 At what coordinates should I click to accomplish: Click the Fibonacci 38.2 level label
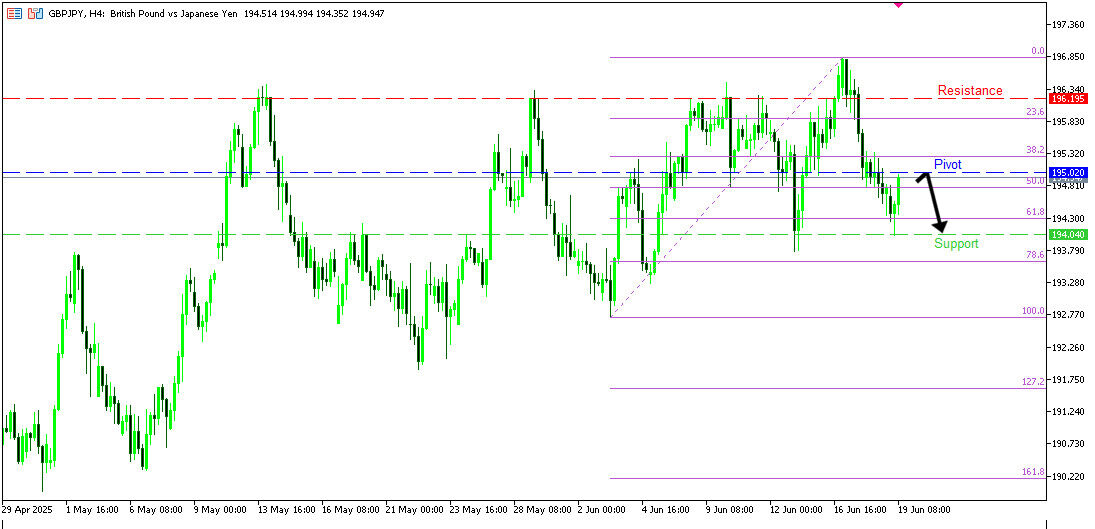[x=1034, y=150]
